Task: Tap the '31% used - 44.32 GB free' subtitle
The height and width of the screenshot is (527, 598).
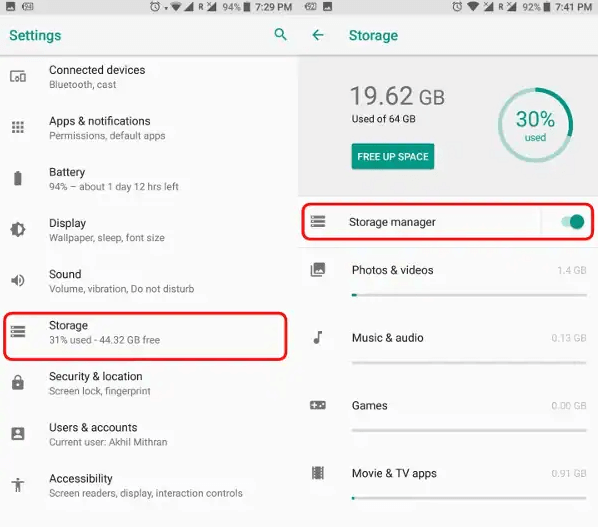Action: tap(104, 340)
